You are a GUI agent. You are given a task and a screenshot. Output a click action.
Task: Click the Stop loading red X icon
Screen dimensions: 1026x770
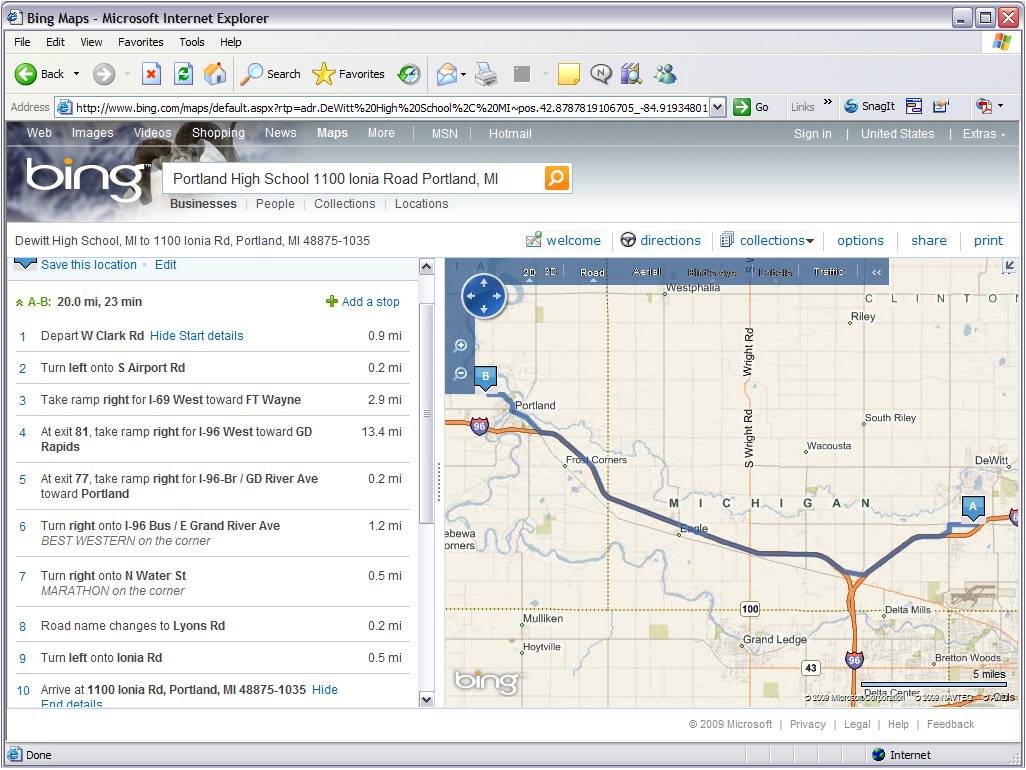pos(151,74)
